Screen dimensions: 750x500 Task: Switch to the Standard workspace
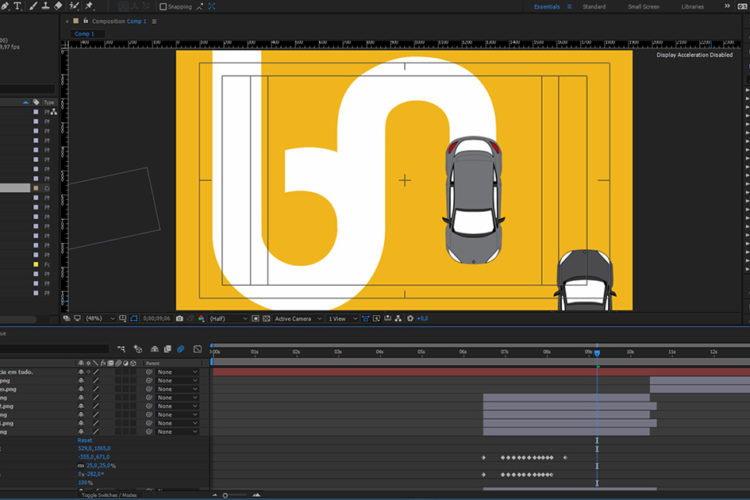pyautogui.click(x=594, y=6)
